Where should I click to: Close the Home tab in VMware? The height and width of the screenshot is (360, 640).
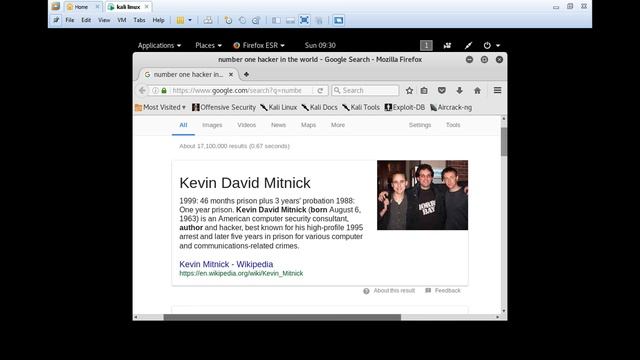97,7
